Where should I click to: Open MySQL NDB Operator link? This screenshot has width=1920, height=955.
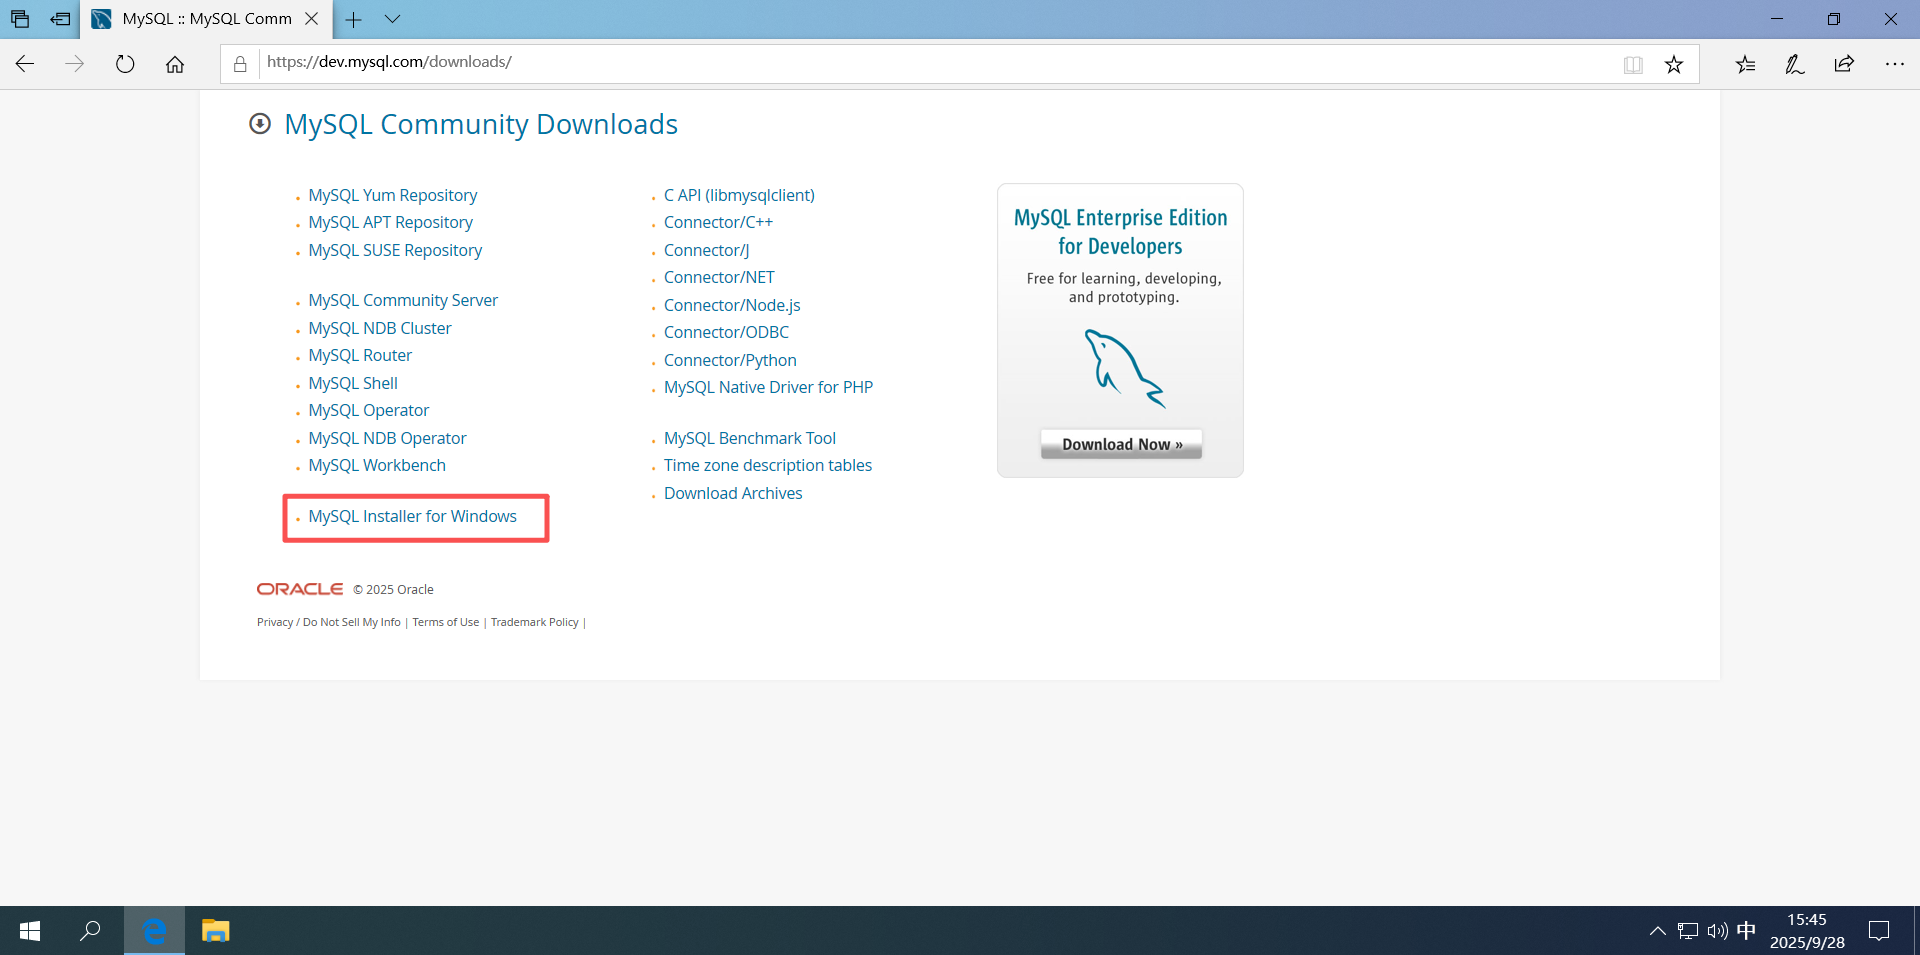coord(388,438)
